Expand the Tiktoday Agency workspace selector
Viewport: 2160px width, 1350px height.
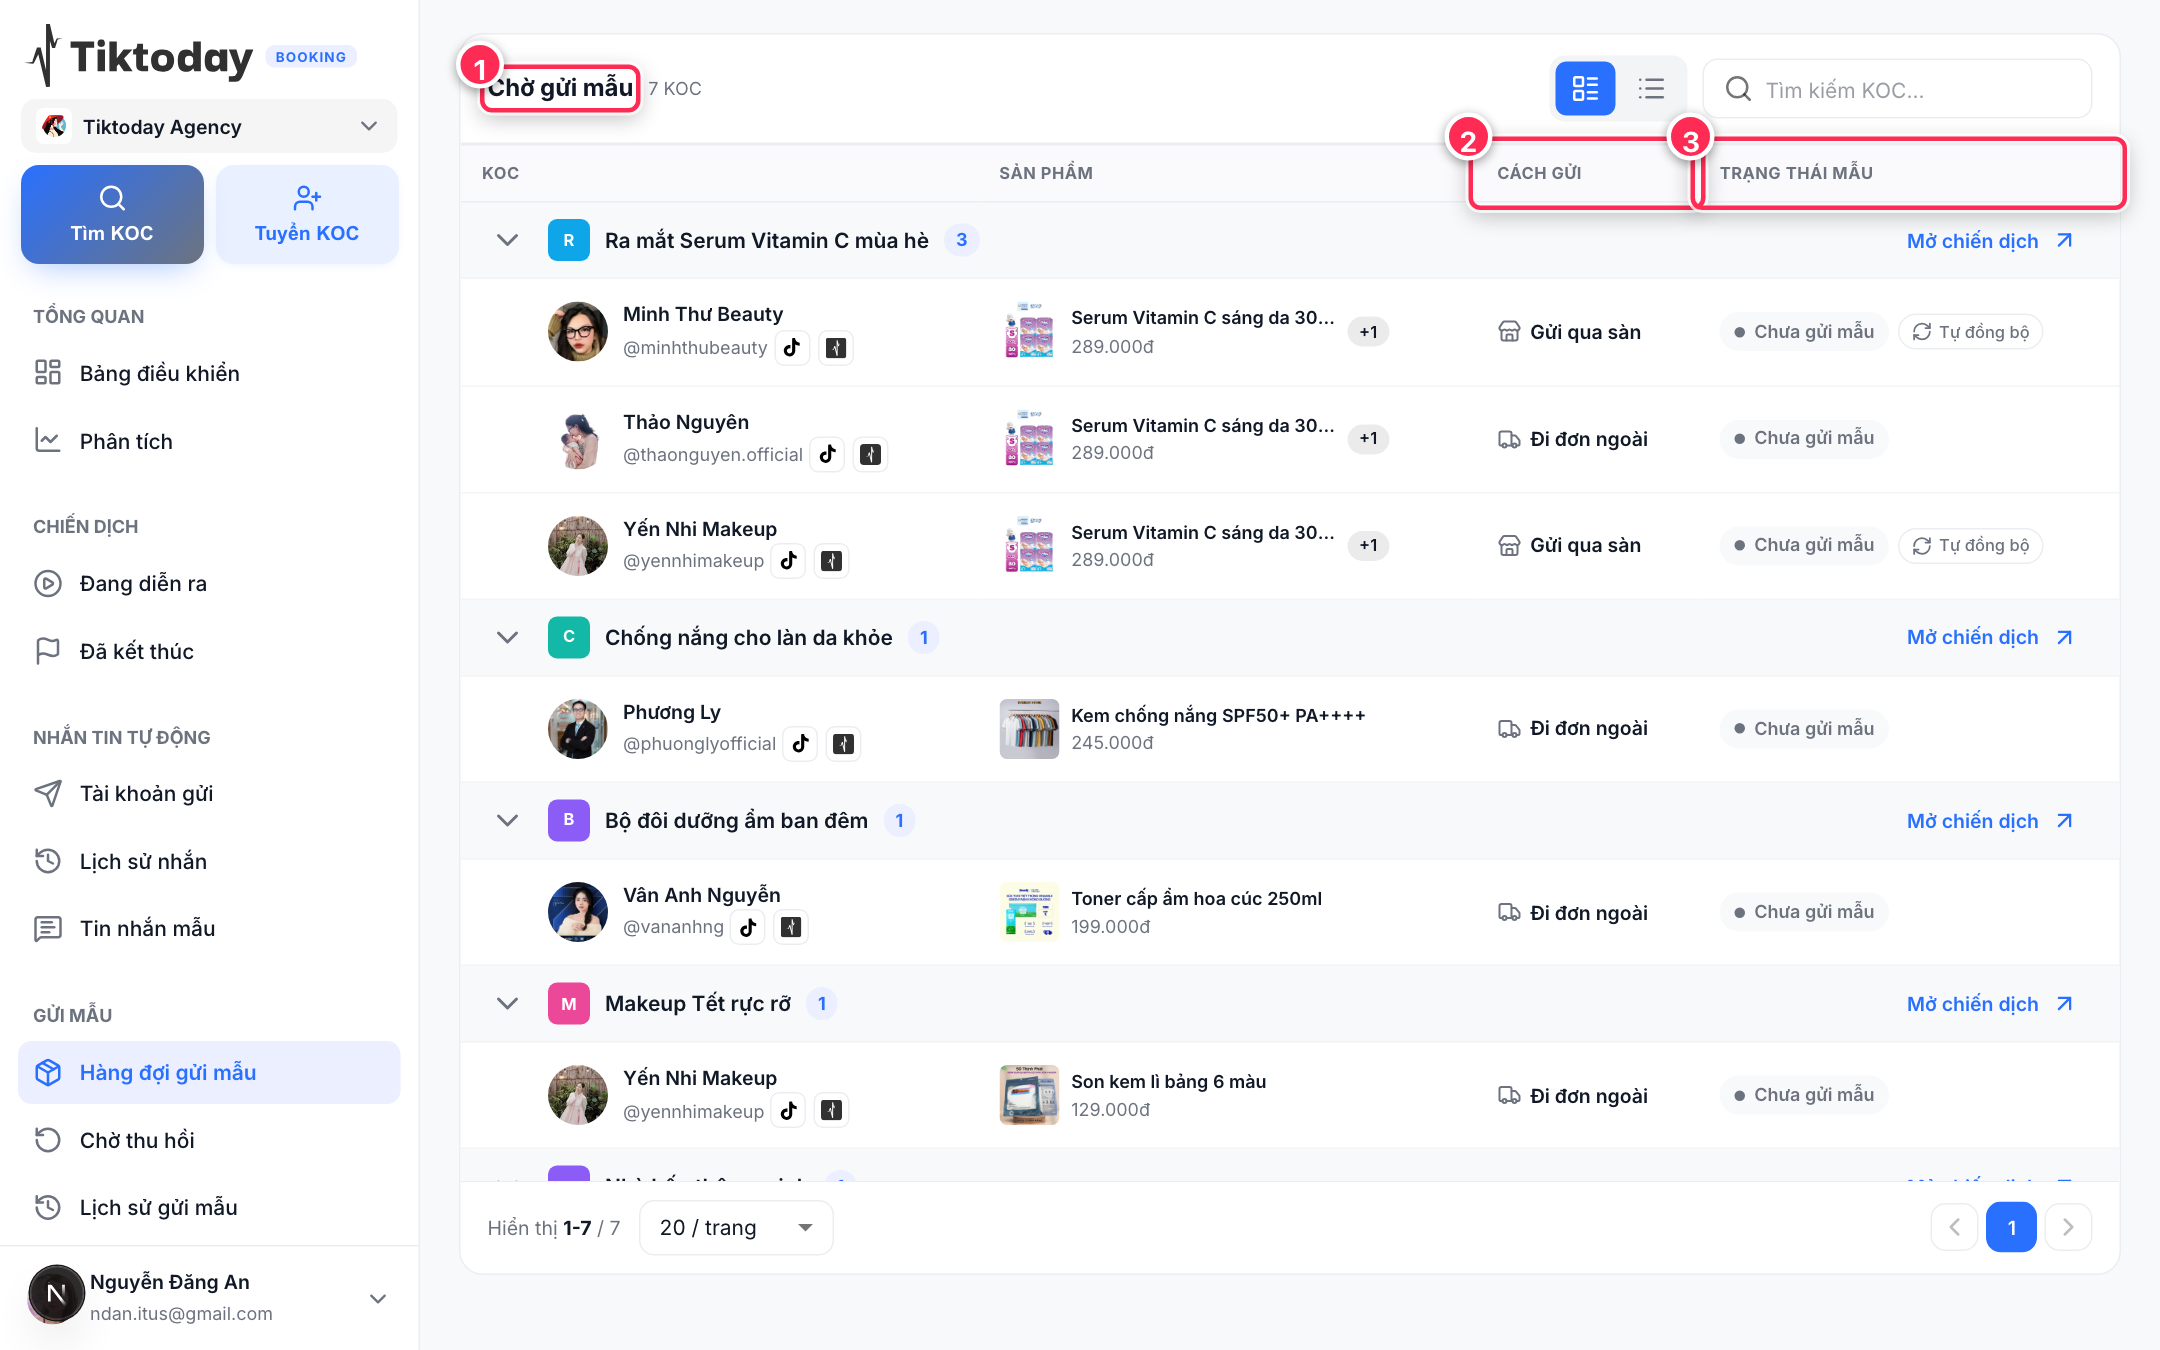(x=209, y=126)
